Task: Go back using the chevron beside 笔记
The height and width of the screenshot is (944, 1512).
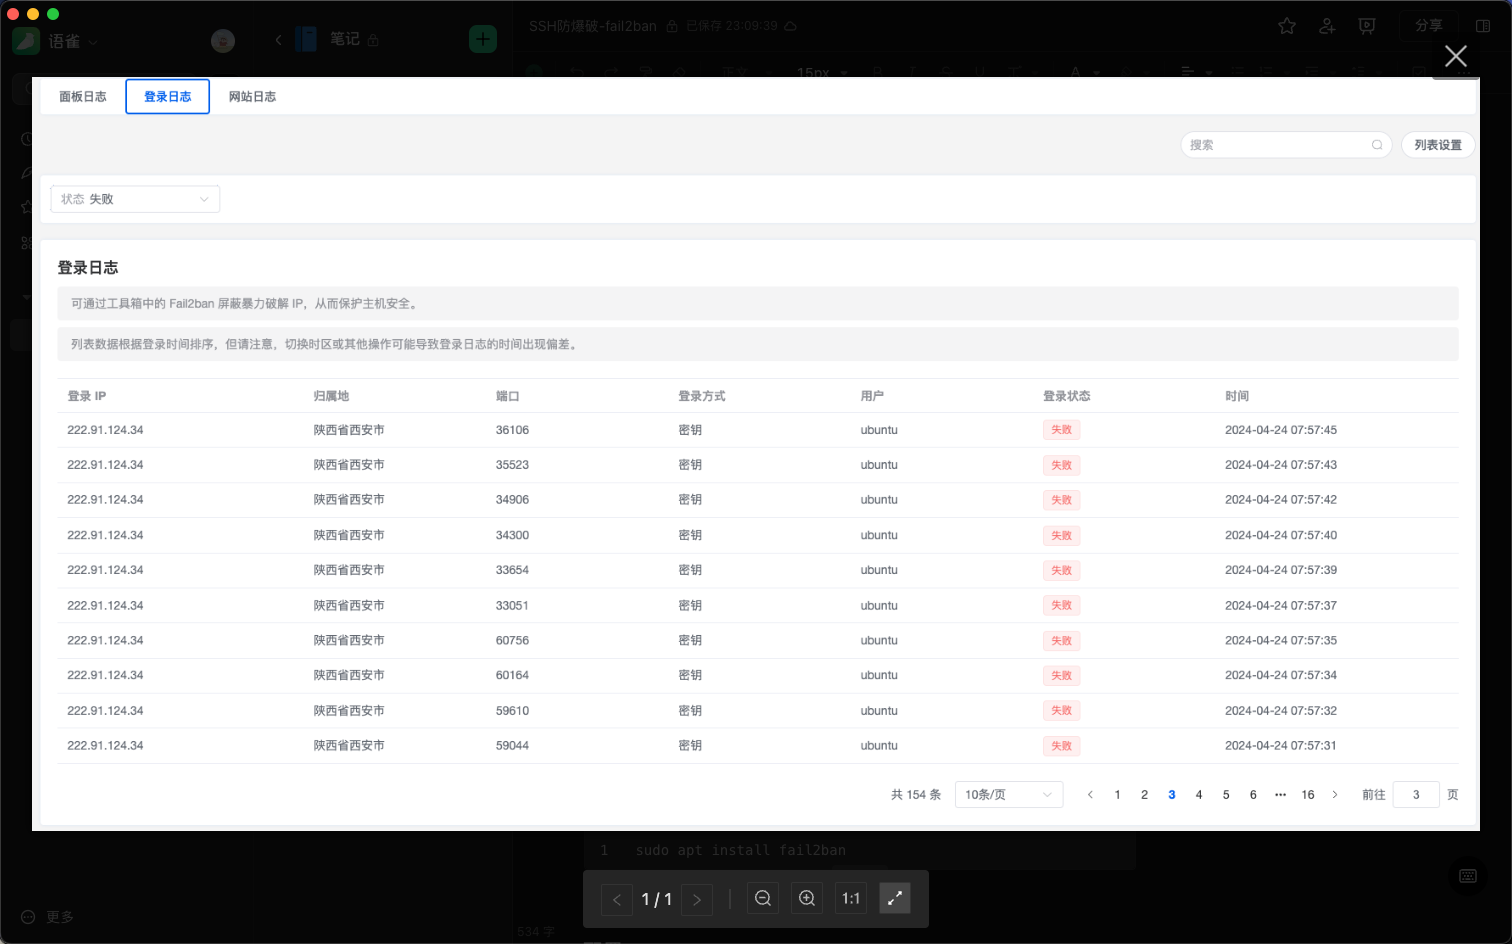Action: (278, 40)
